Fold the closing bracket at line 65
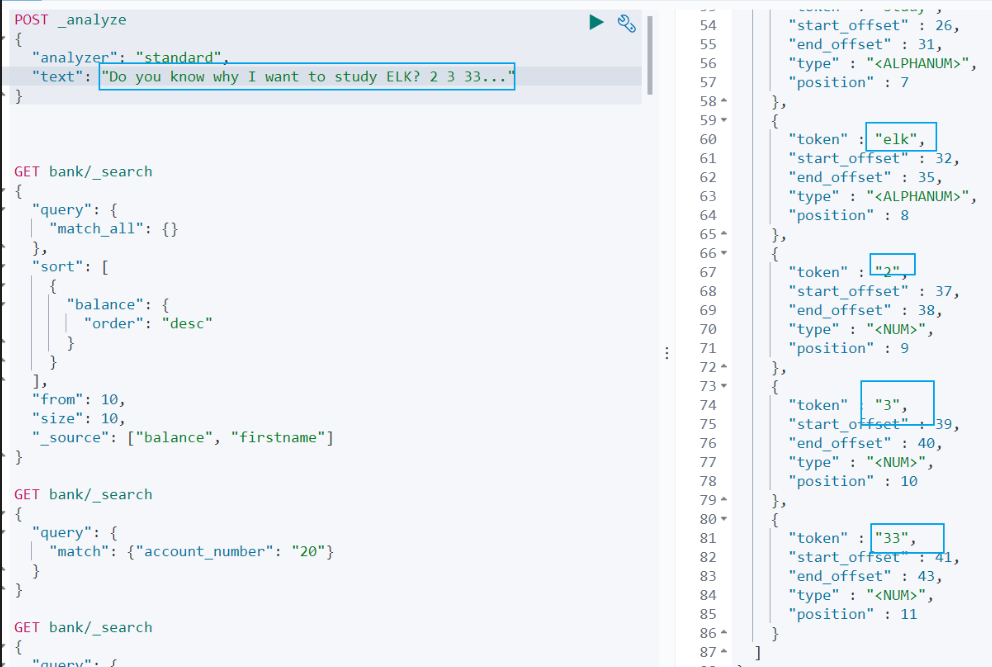This screenshot has width=992, height=667. pyautogui.click(x=724, y=234)
